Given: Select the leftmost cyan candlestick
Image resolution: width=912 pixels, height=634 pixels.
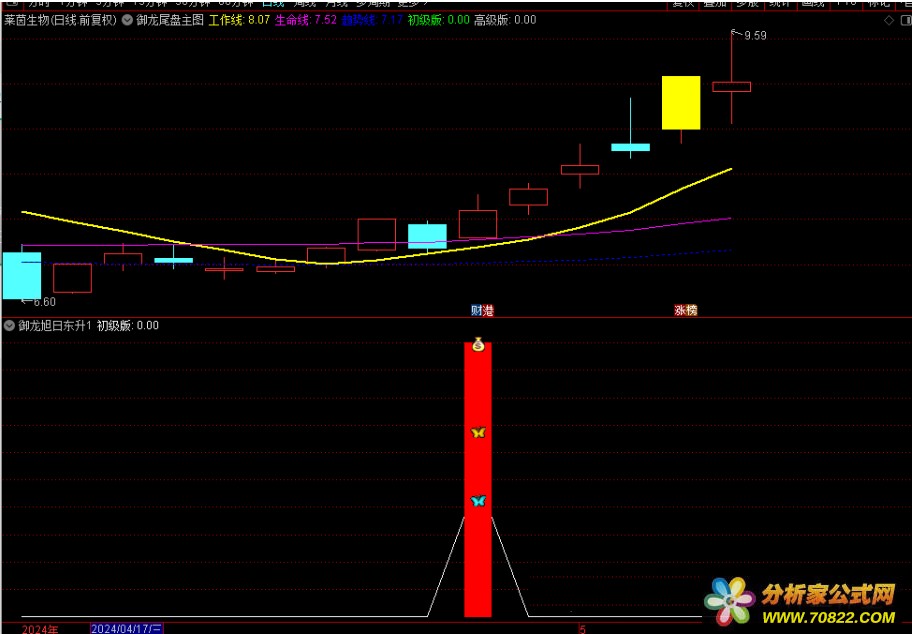Looking at the screenshot, I should coord(22,276).
